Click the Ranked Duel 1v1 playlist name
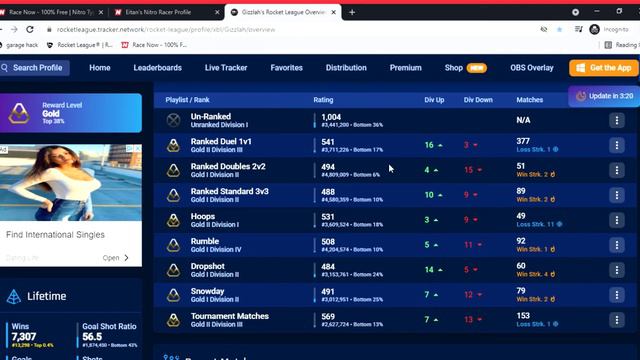Image resolution: width=640 pixels, height=360 pixels. tap(221, 142)
